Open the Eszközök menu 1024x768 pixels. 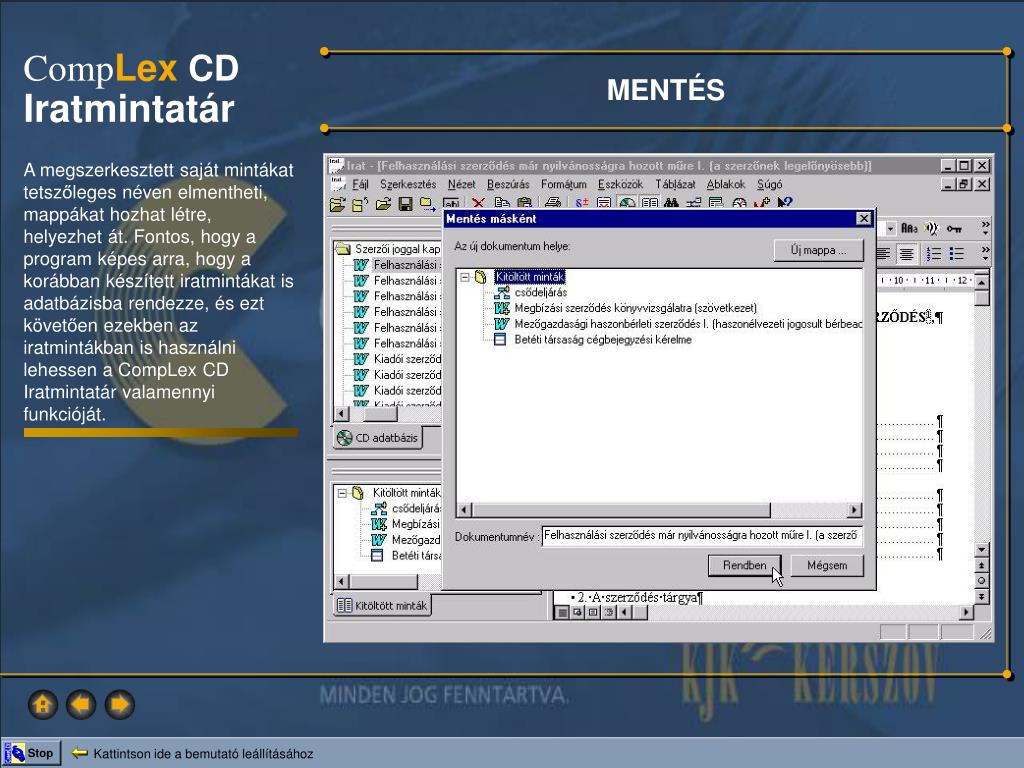(620, 184)
